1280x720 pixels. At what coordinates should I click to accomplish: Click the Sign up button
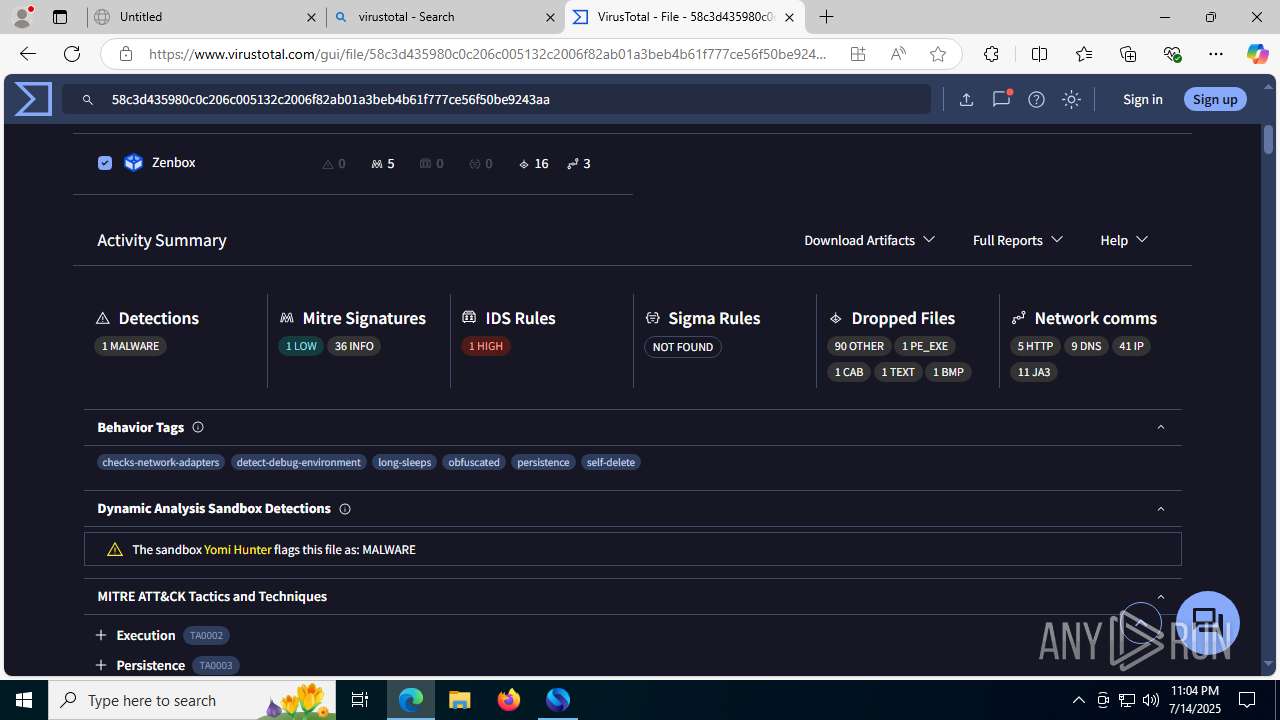(1215, 99)
